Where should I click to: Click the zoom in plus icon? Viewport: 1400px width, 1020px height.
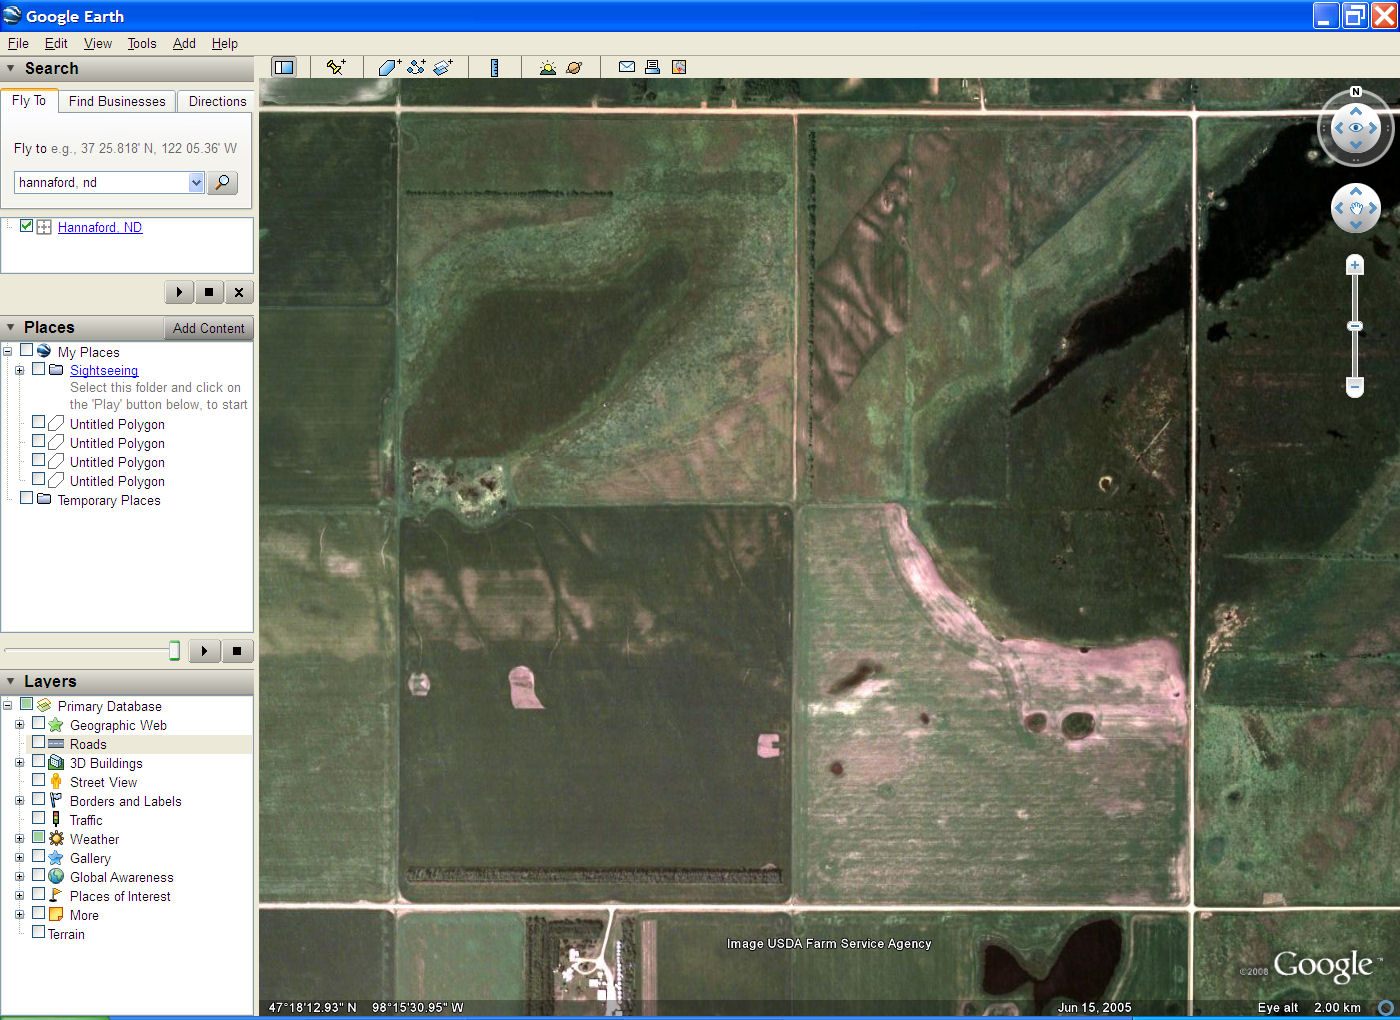[1355, 265]
